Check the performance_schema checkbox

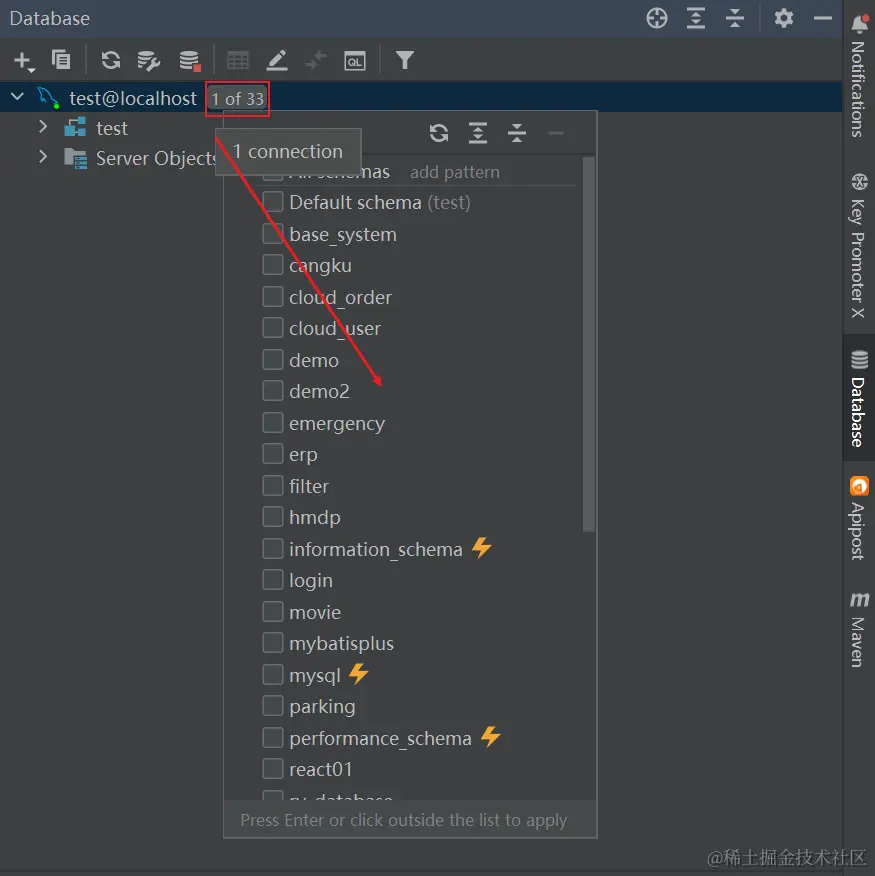273,738
